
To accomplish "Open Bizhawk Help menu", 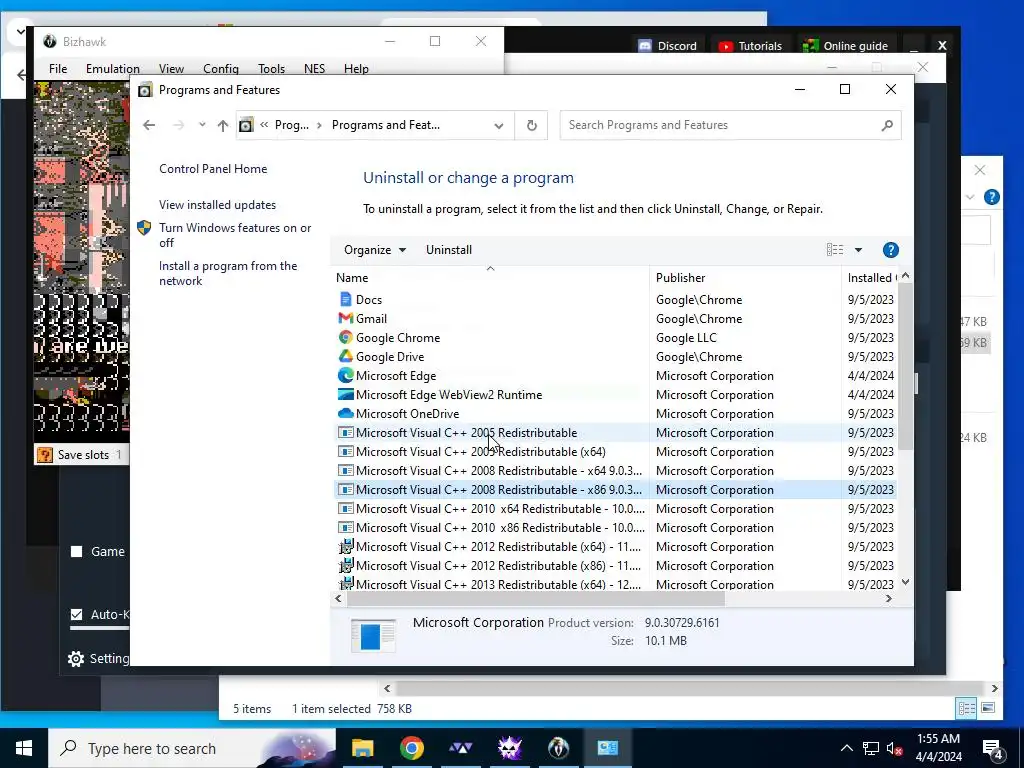I will (356, 69).
